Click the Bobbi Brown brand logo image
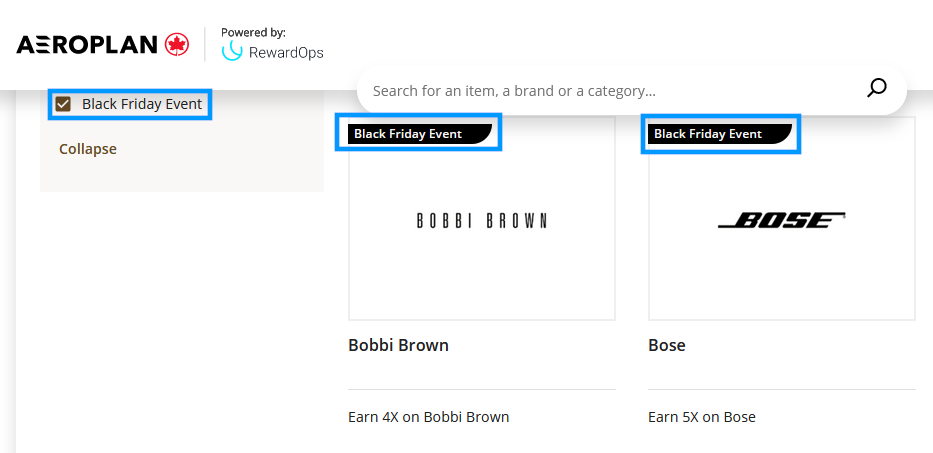This screenshot has height=453, width=933. click(x=481, y=221)
